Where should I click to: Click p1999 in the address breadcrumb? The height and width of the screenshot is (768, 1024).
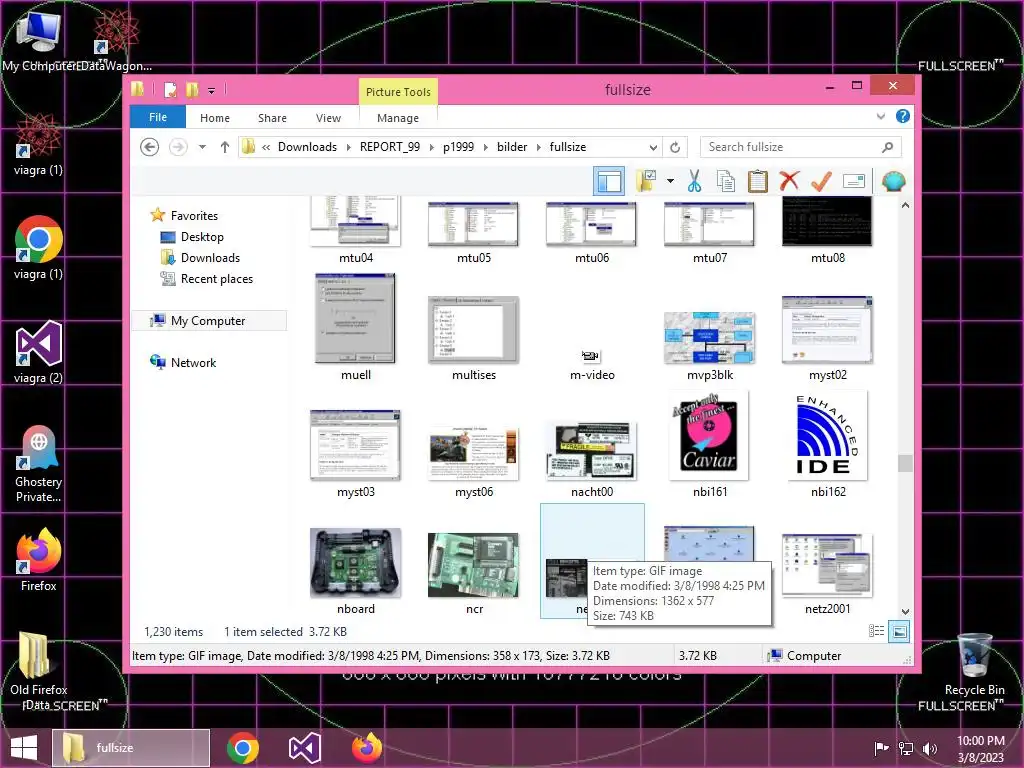point(458,147)
